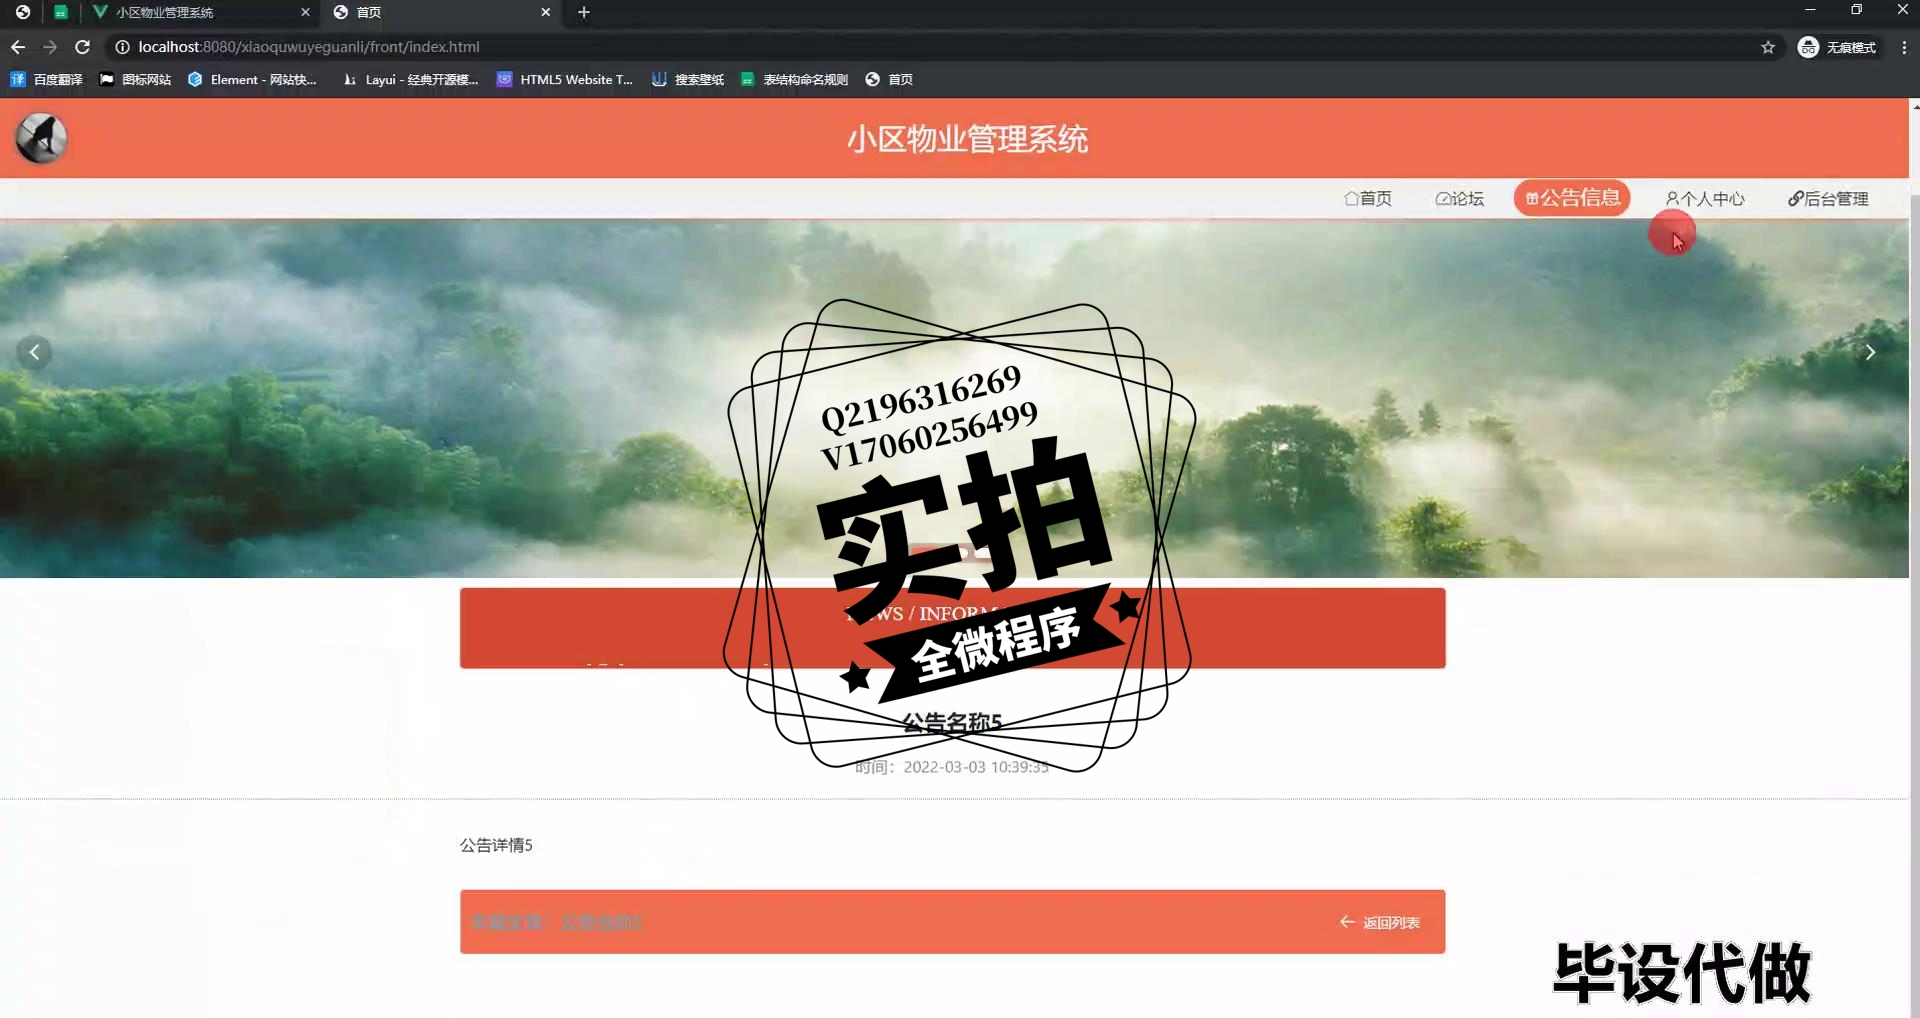Viewport: 1920px width, 1018px height.
Task: Close the 首页 tab
Action: [x=545, y=12]
